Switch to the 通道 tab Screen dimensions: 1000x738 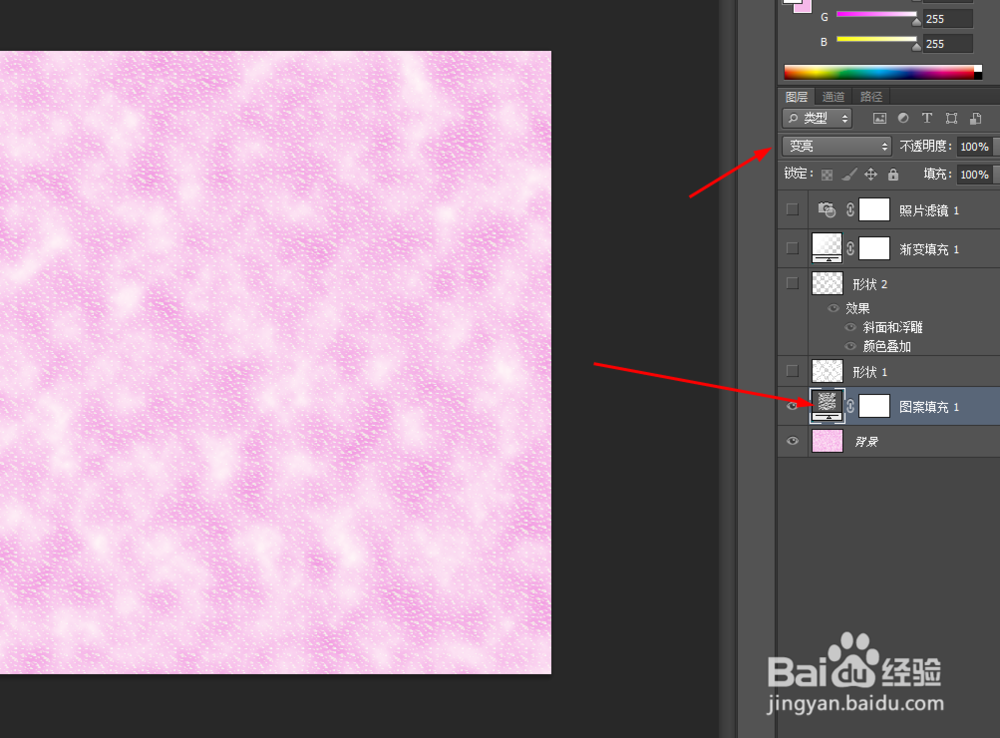click(834, 96)
